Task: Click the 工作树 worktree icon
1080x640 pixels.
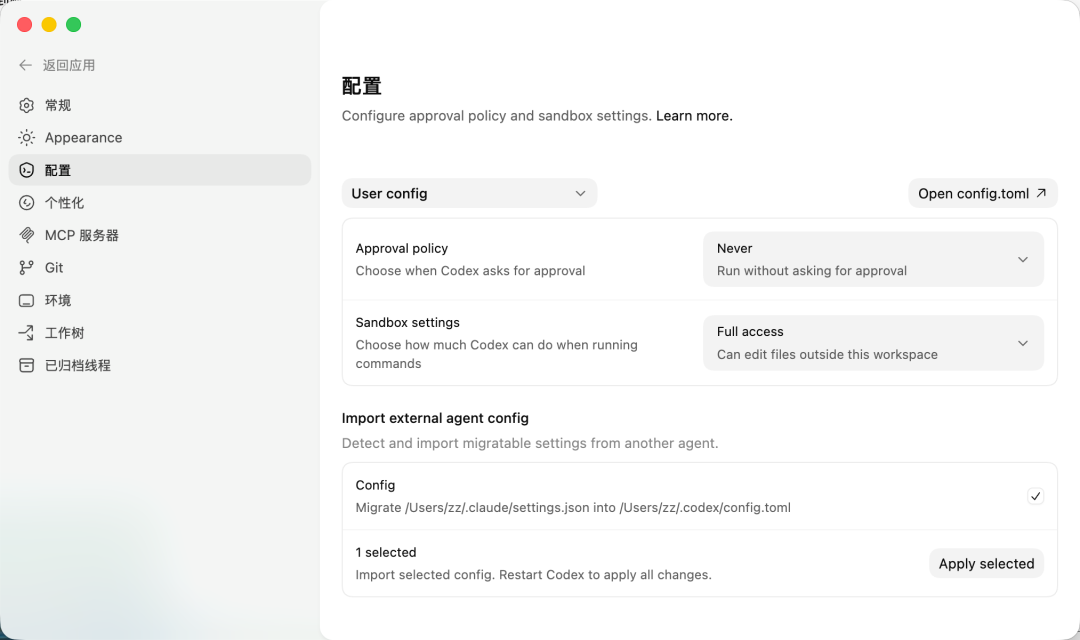Action: click(x=27, y=333)
